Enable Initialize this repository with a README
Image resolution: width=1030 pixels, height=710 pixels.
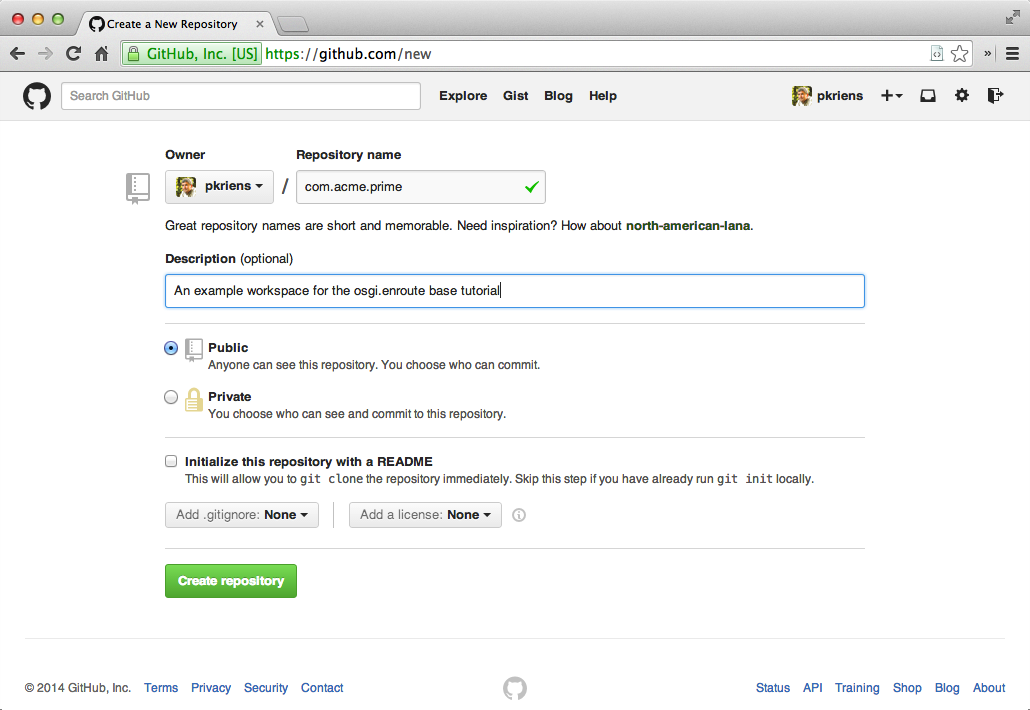click(x=171, y=461)
